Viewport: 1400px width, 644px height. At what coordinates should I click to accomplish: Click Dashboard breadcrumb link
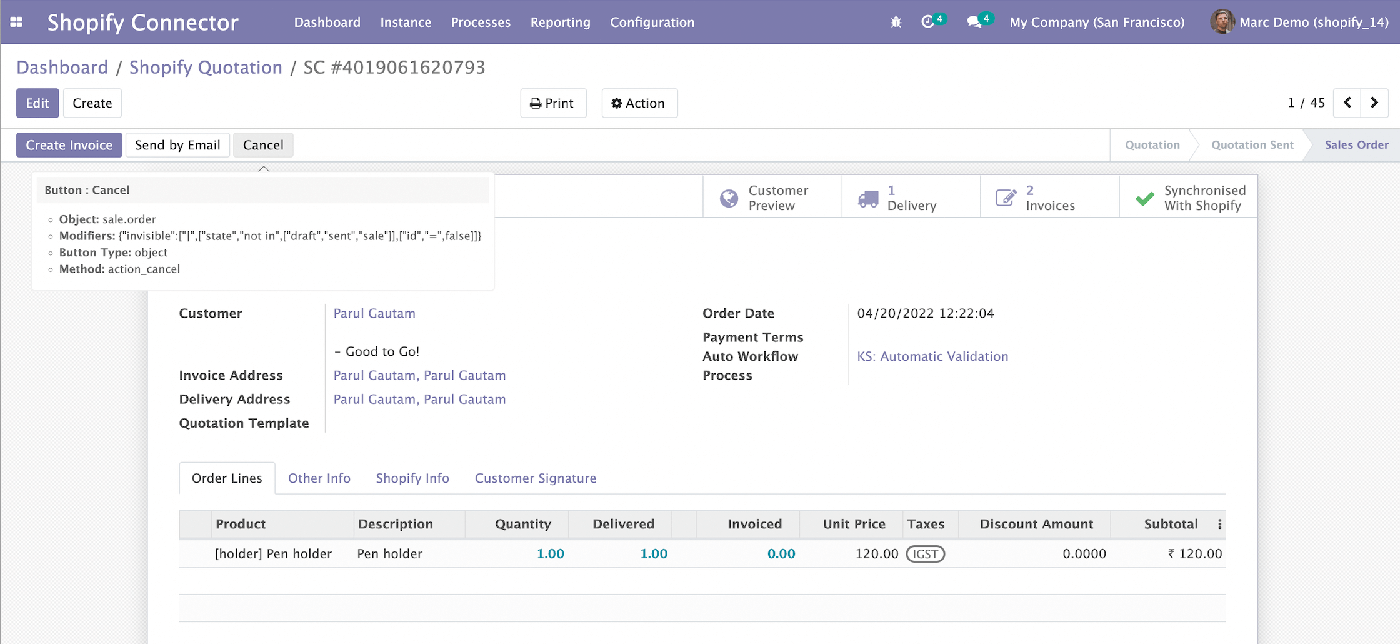coord(62,68)
